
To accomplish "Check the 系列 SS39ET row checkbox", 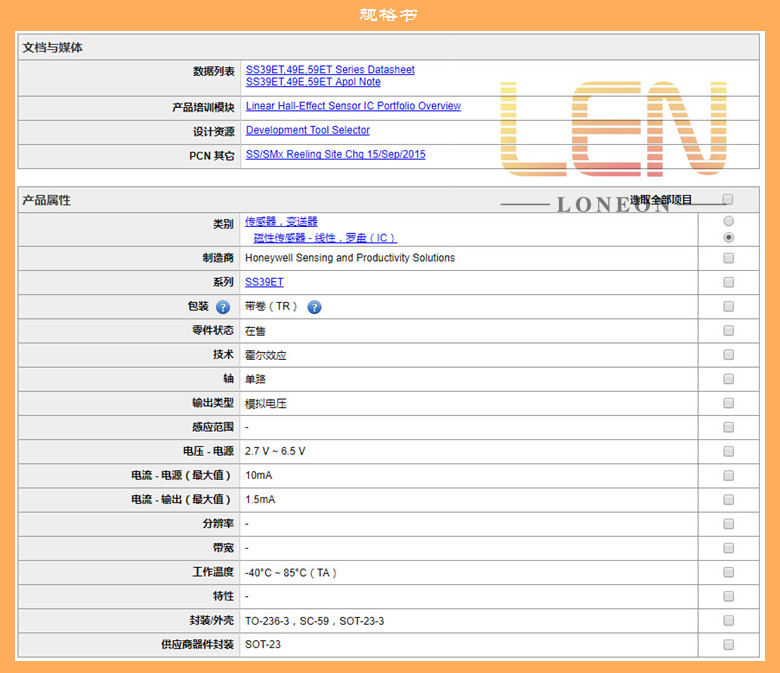I will click(728, 282).
